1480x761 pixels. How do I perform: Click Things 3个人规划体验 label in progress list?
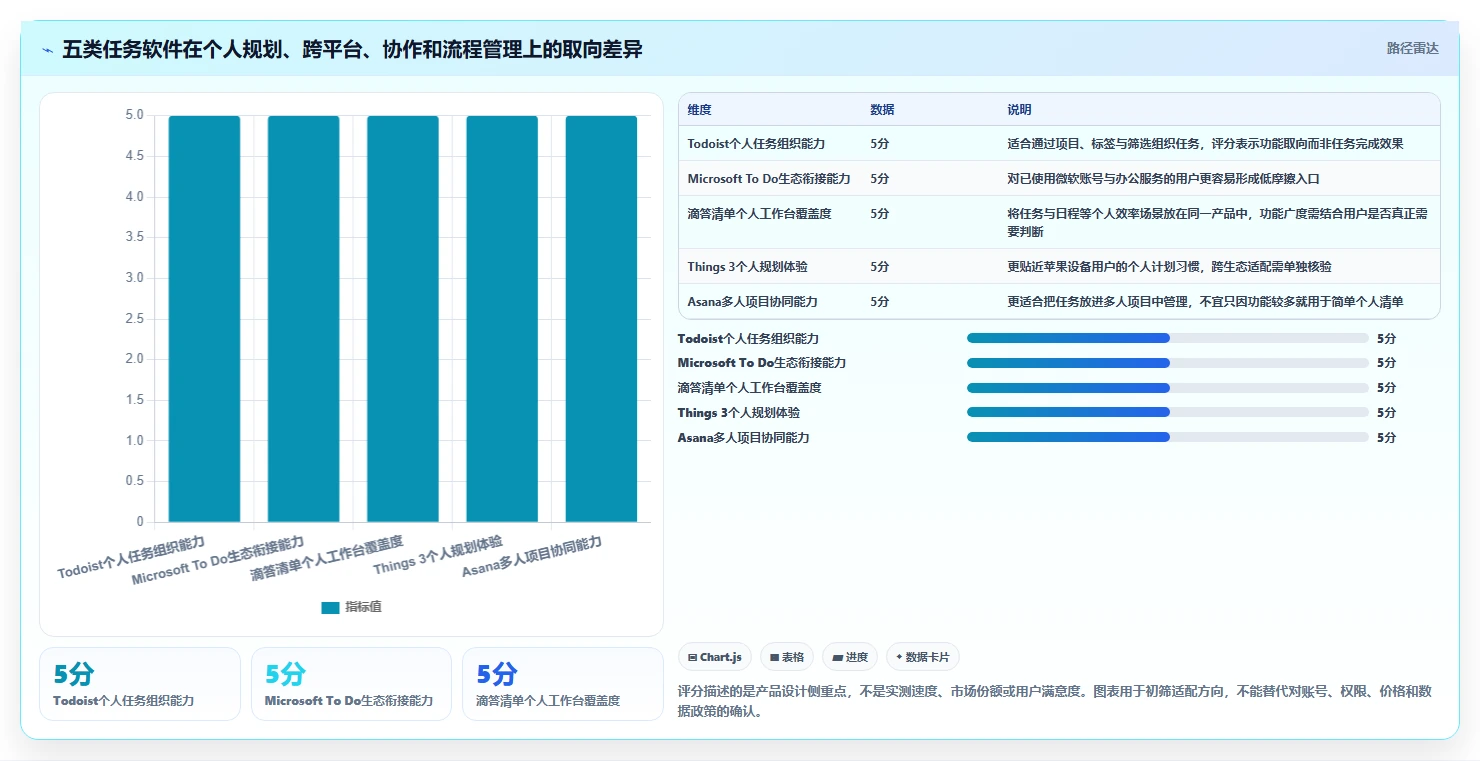[738, 413]
